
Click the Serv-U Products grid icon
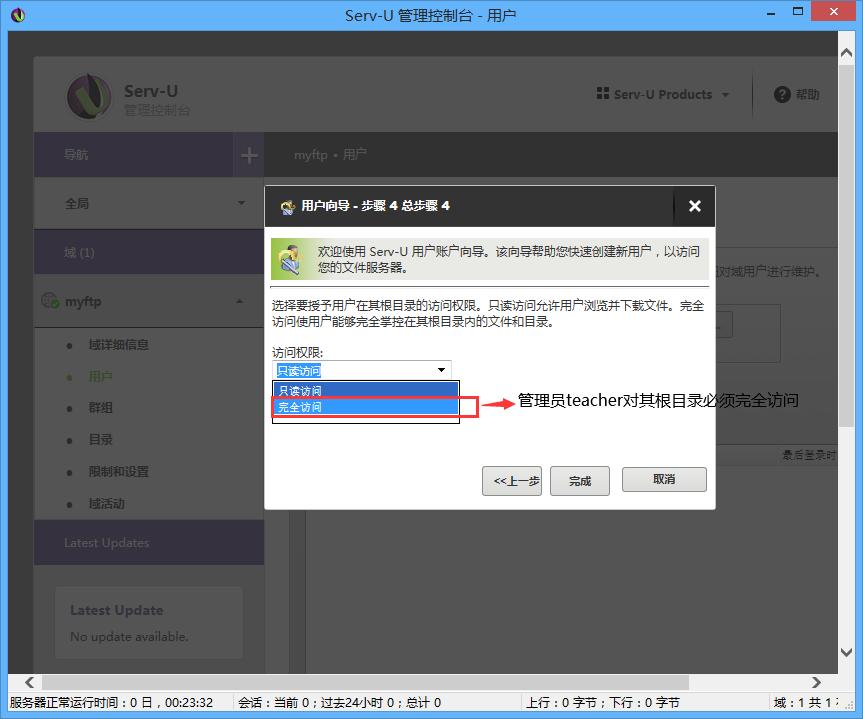point(603,94)
